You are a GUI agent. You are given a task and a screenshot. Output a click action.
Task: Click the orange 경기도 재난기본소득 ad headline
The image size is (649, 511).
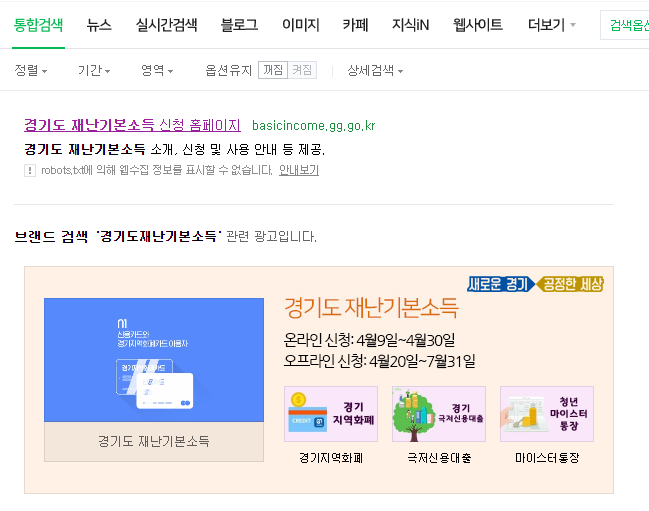click(371, 308)
